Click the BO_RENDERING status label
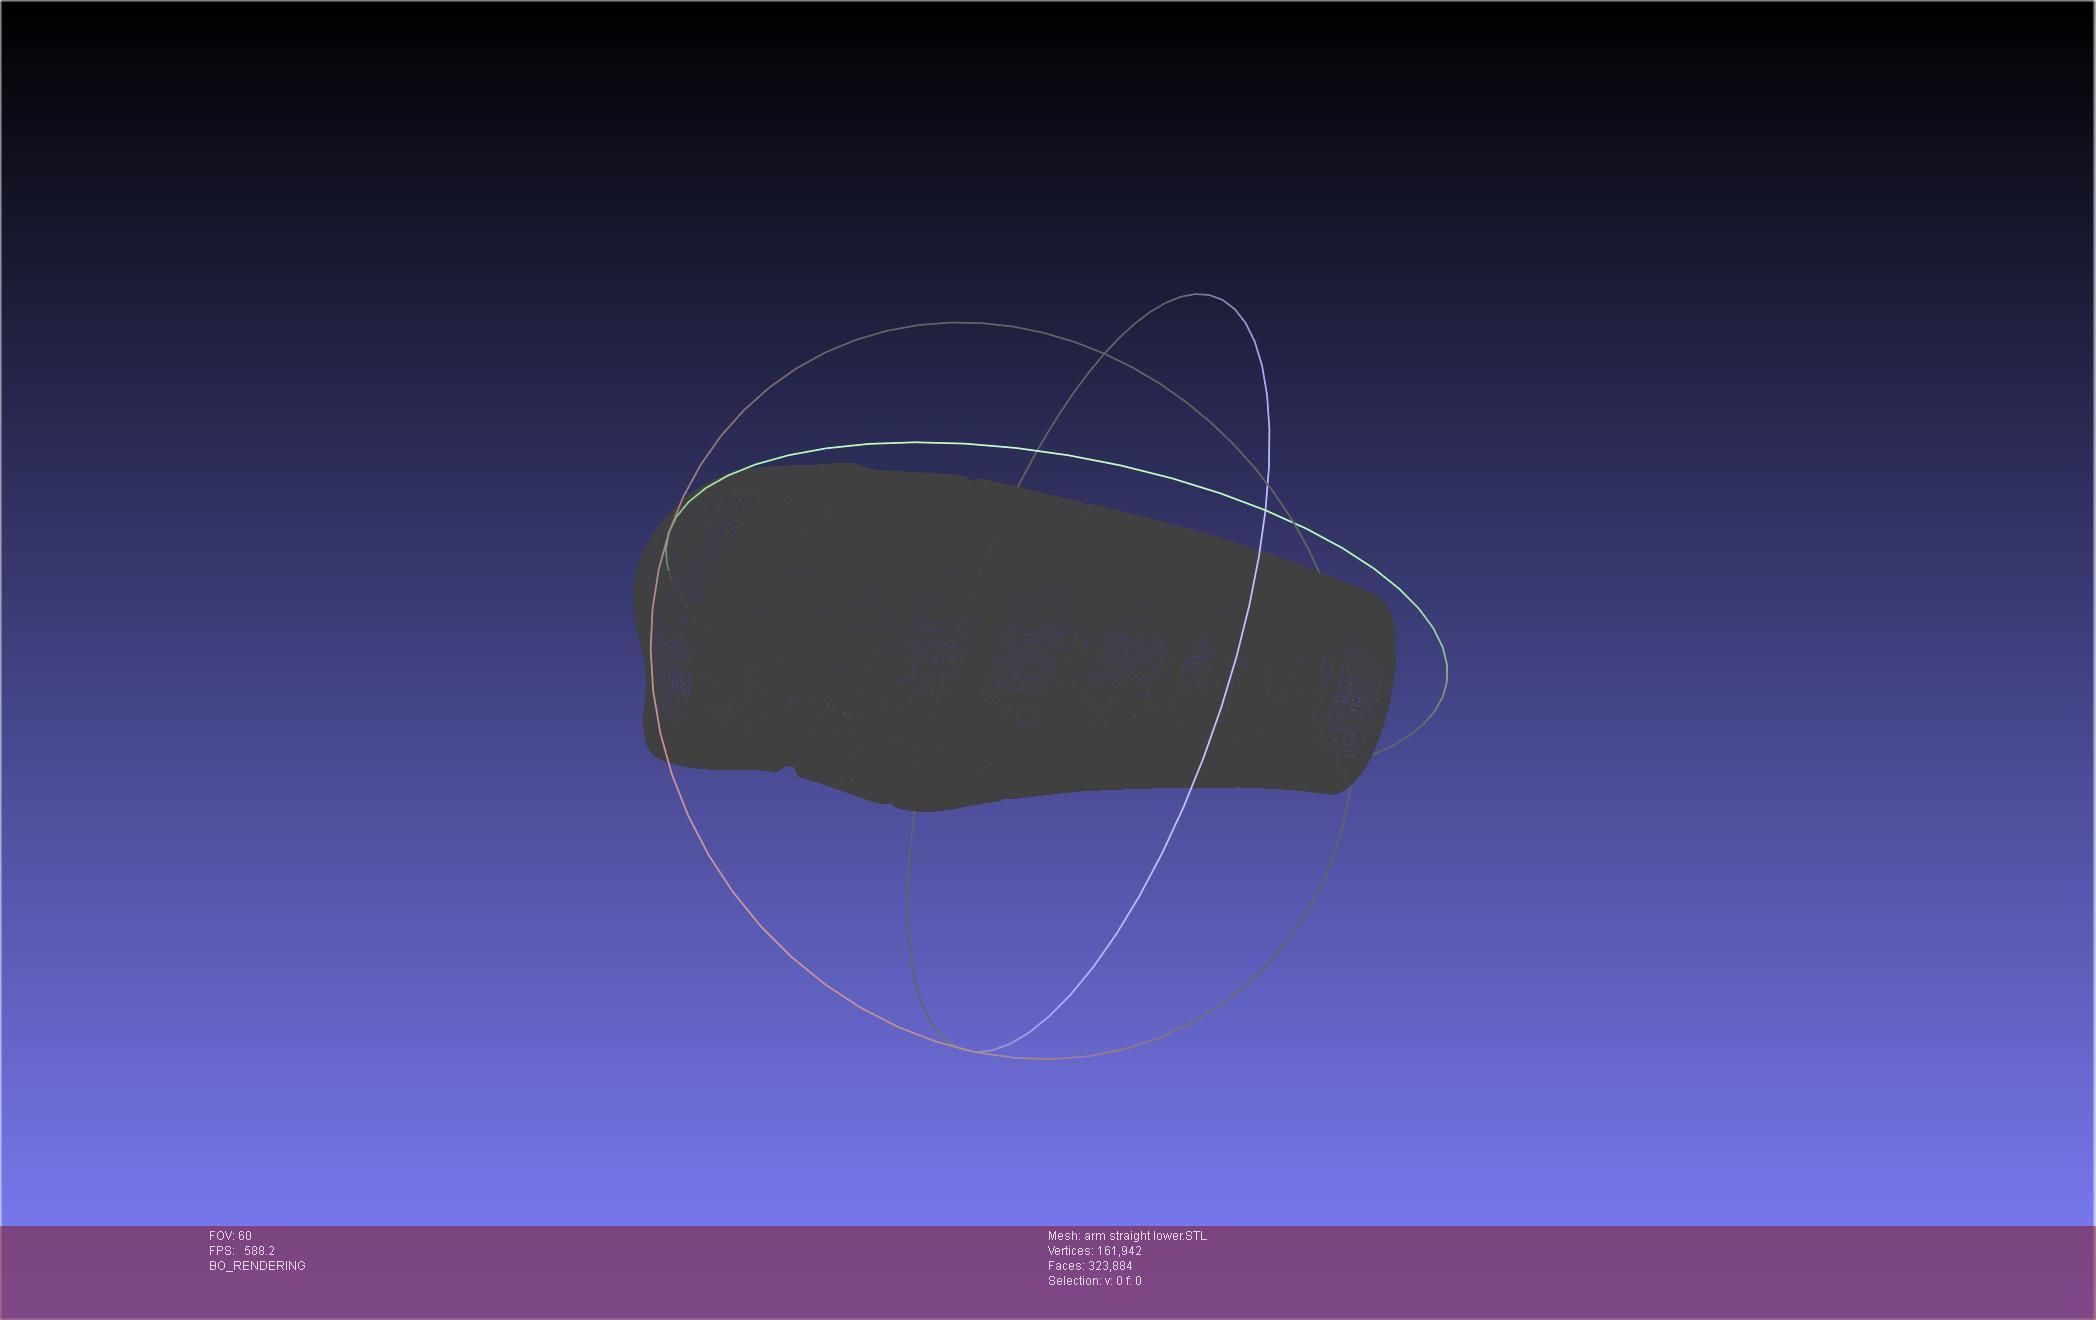 (x=257, y=1266)
